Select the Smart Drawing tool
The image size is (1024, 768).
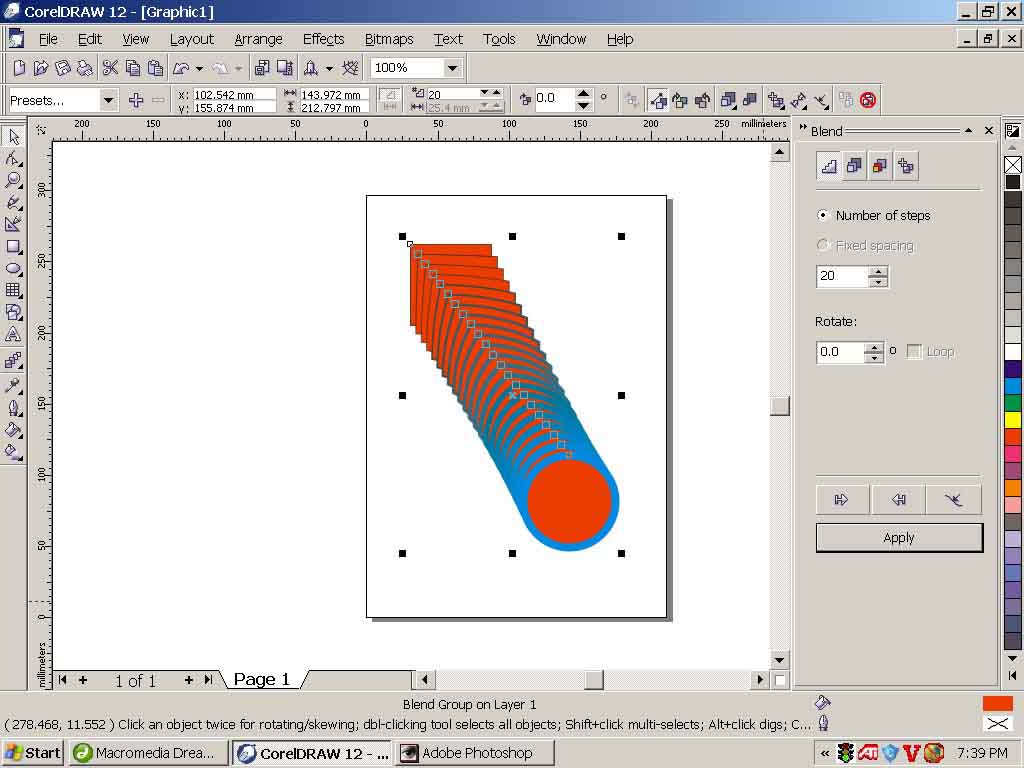point(13,224)
